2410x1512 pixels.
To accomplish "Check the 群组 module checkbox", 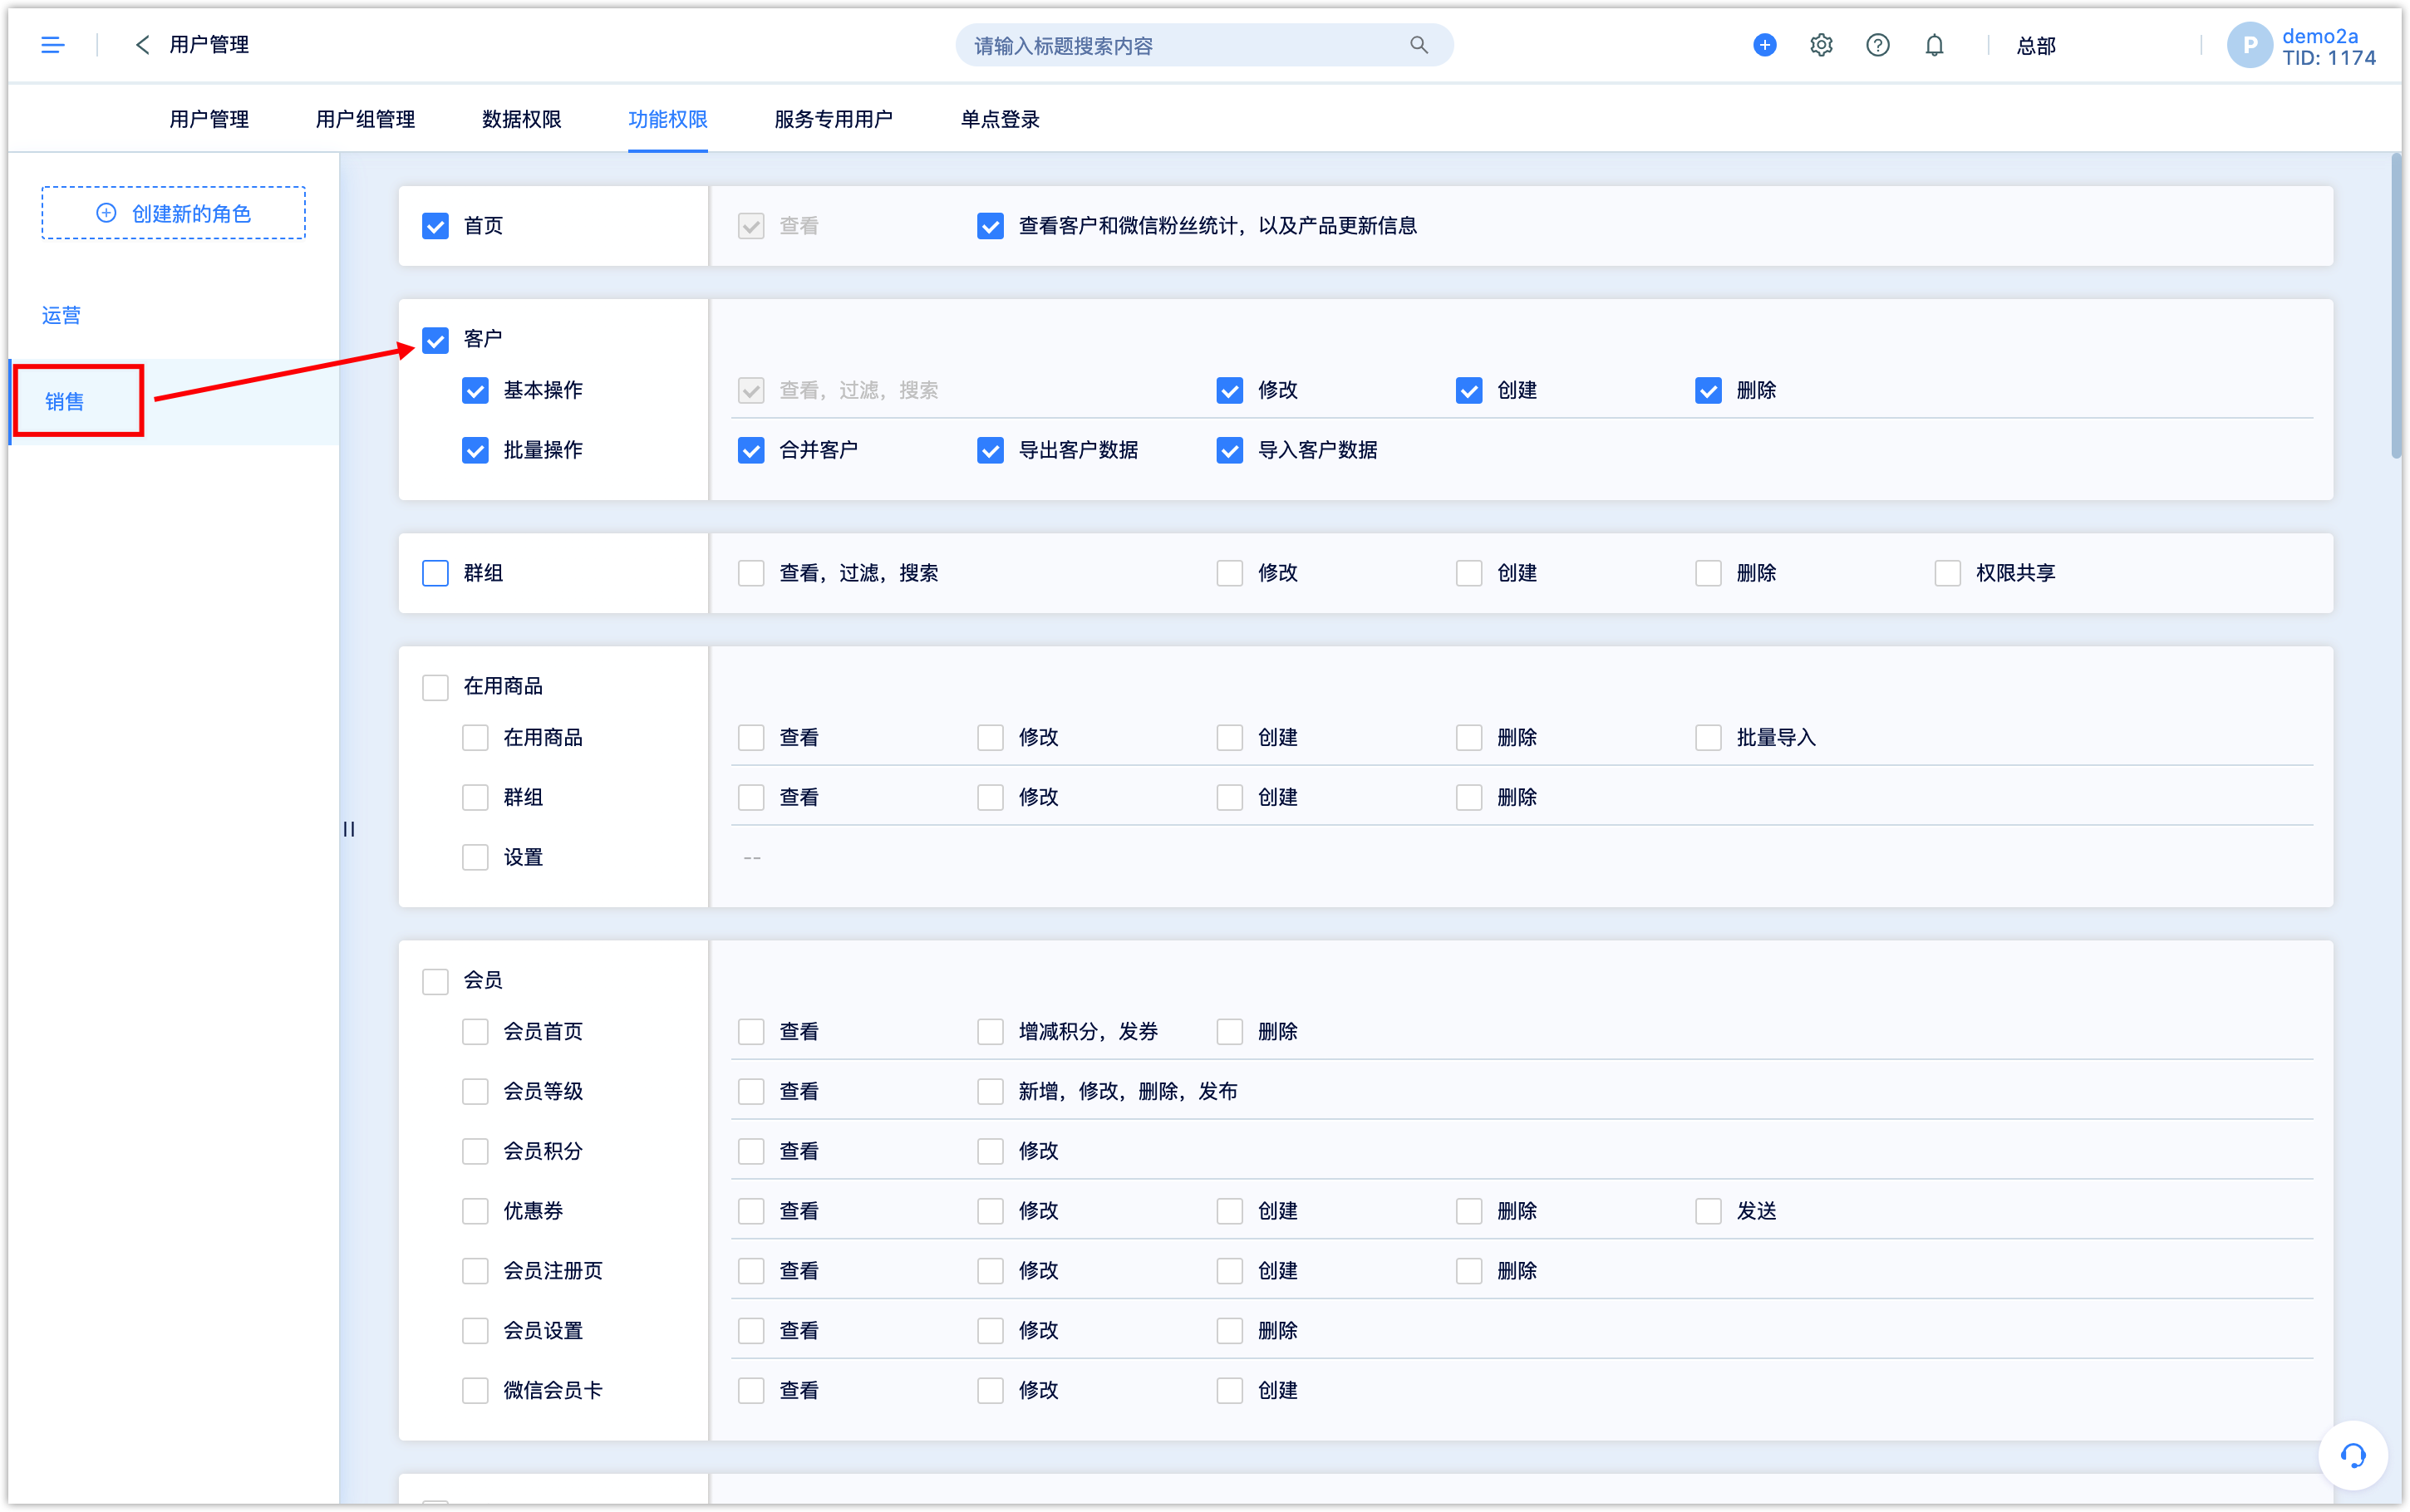I will coord(435,573).
